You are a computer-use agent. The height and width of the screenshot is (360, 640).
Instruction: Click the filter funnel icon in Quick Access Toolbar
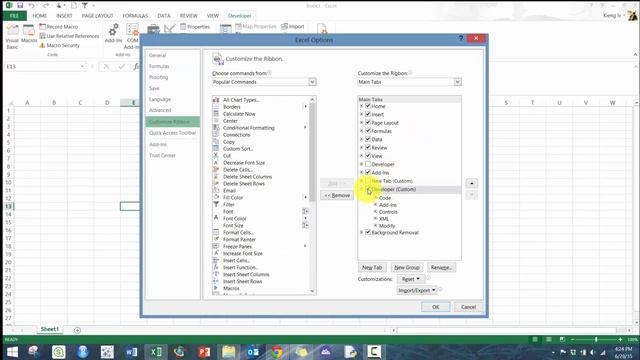click(85, 5)
